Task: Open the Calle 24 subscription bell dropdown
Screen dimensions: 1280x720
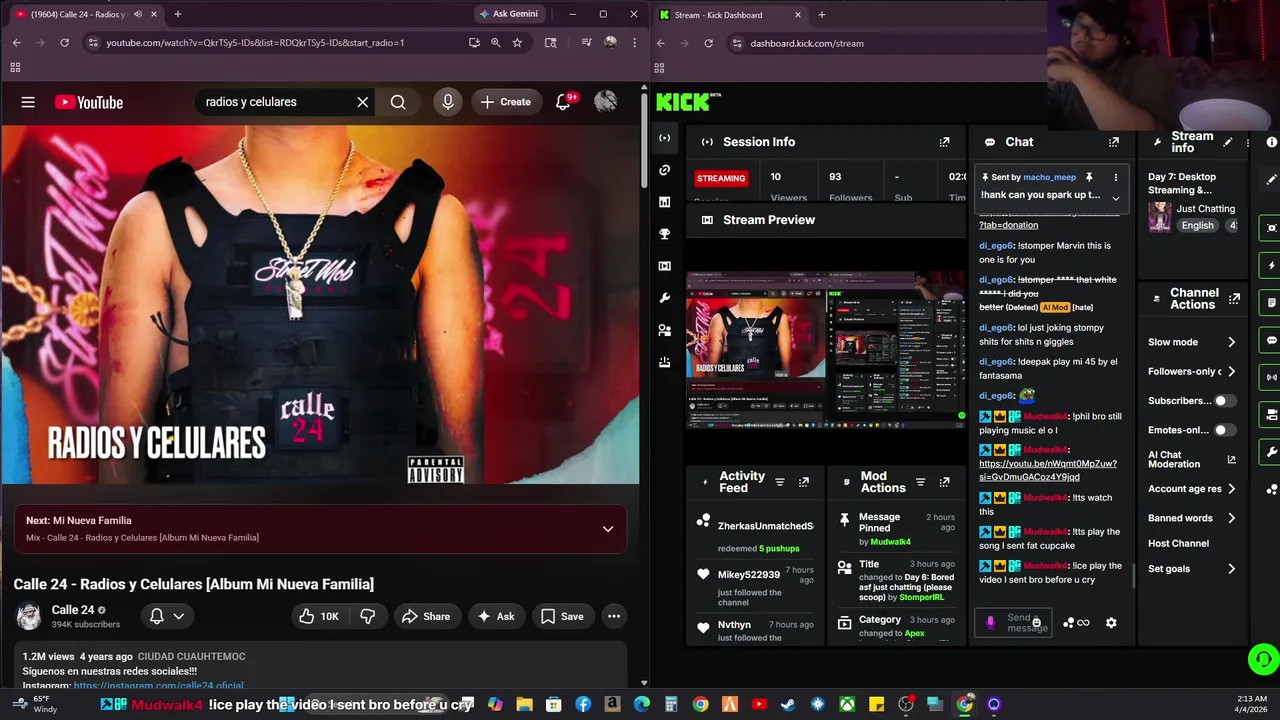Action: [x=166, y=616]
